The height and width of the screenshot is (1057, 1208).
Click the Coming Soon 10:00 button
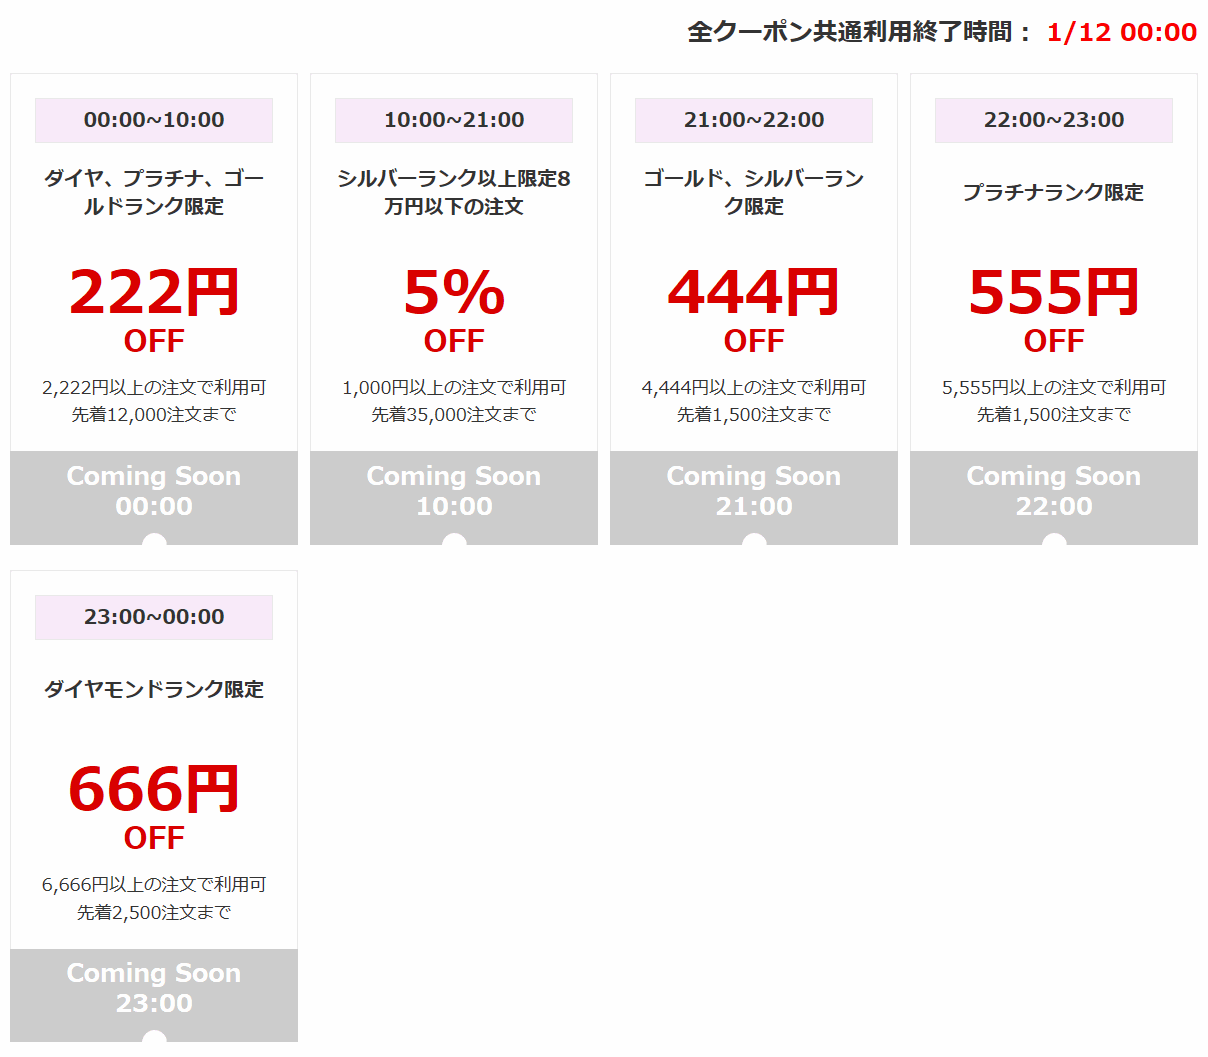[454, 497]
